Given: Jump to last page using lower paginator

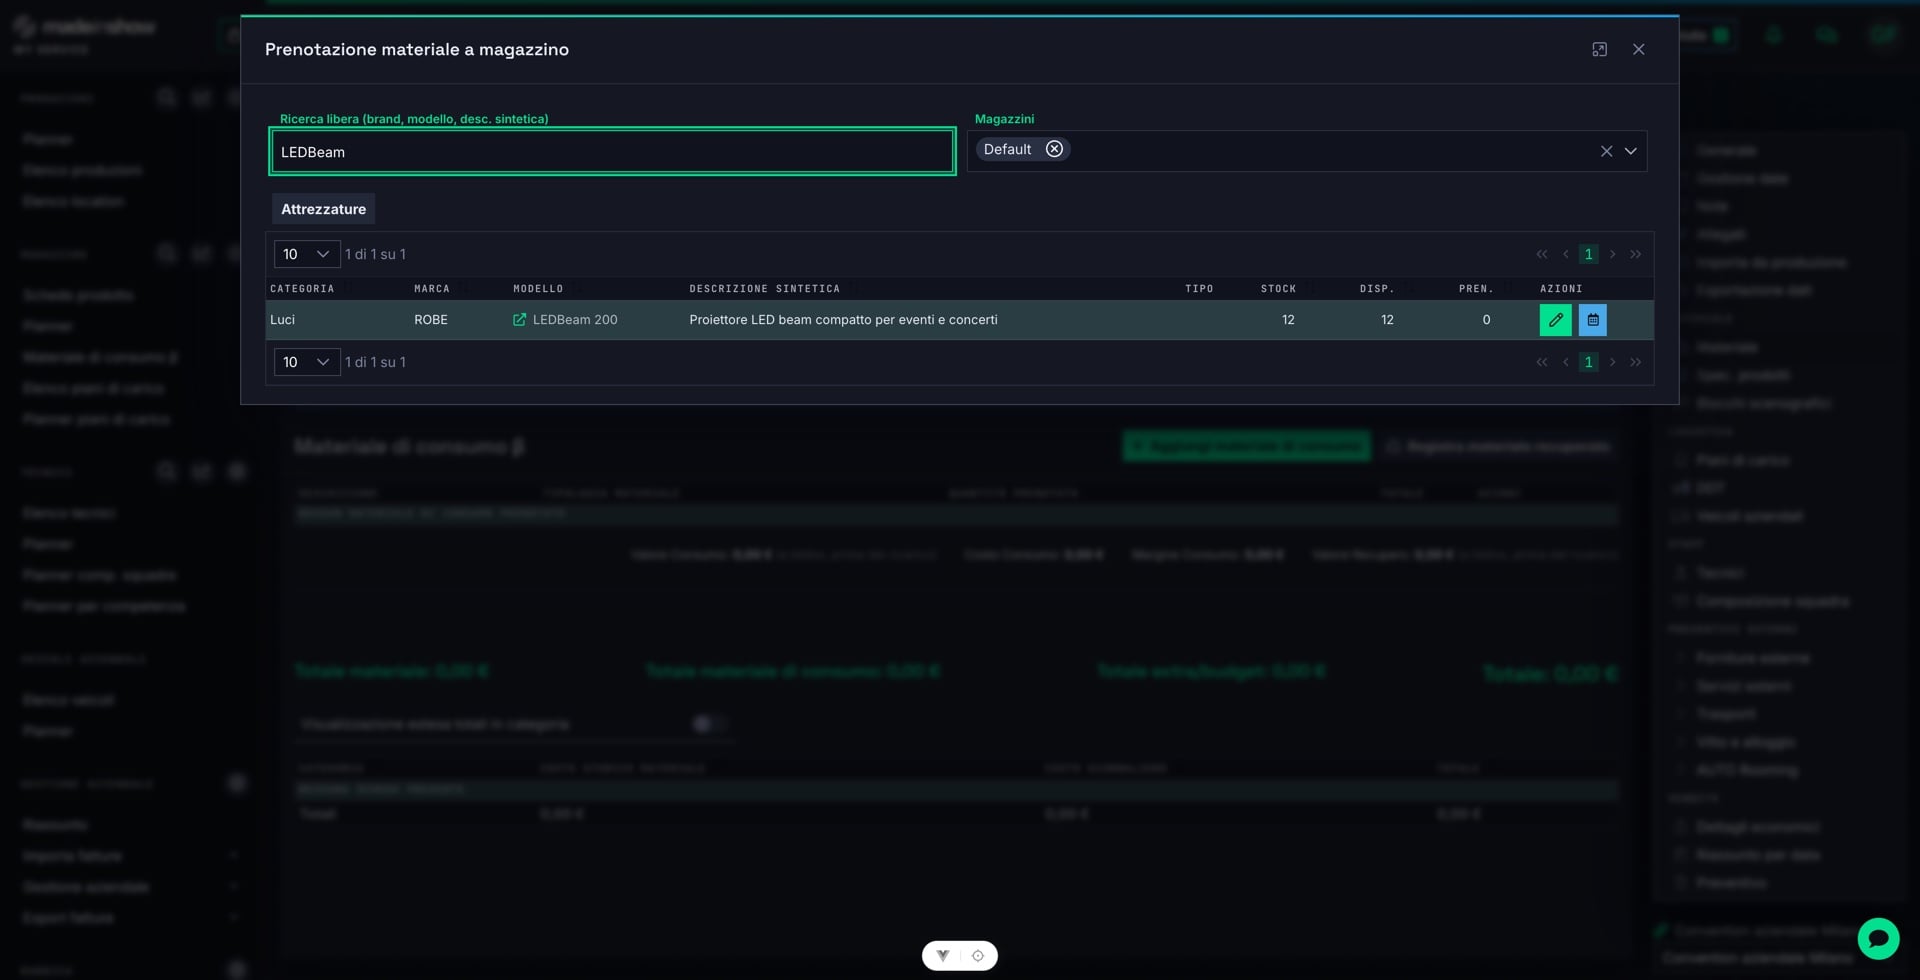Looking at the screenshot, I should point(1635,362).
